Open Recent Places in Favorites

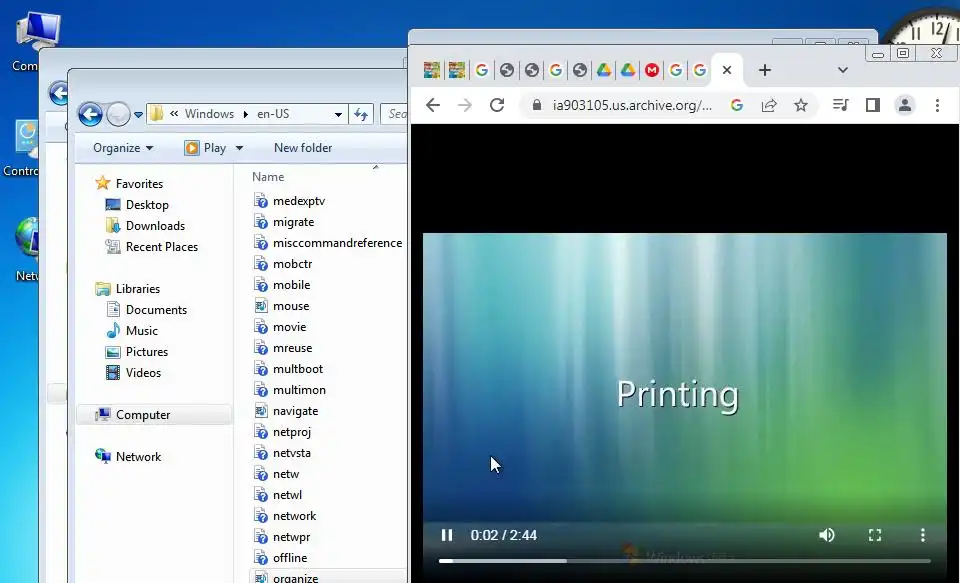(162, 247)
